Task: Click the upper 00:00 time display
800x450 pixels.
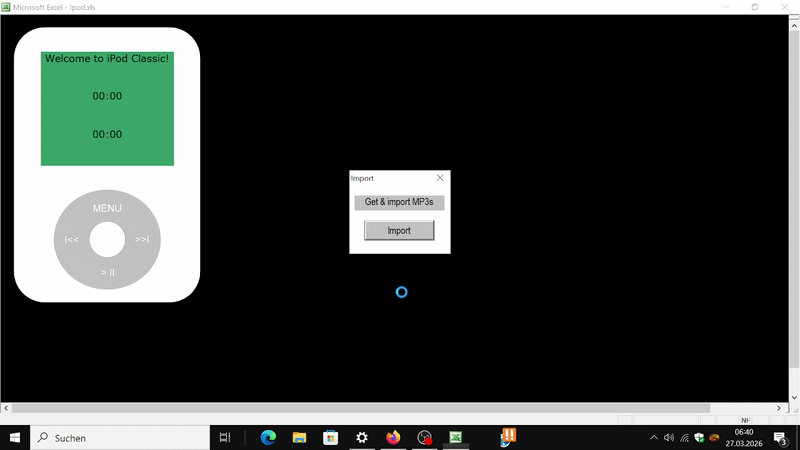Action: (107, 96)
